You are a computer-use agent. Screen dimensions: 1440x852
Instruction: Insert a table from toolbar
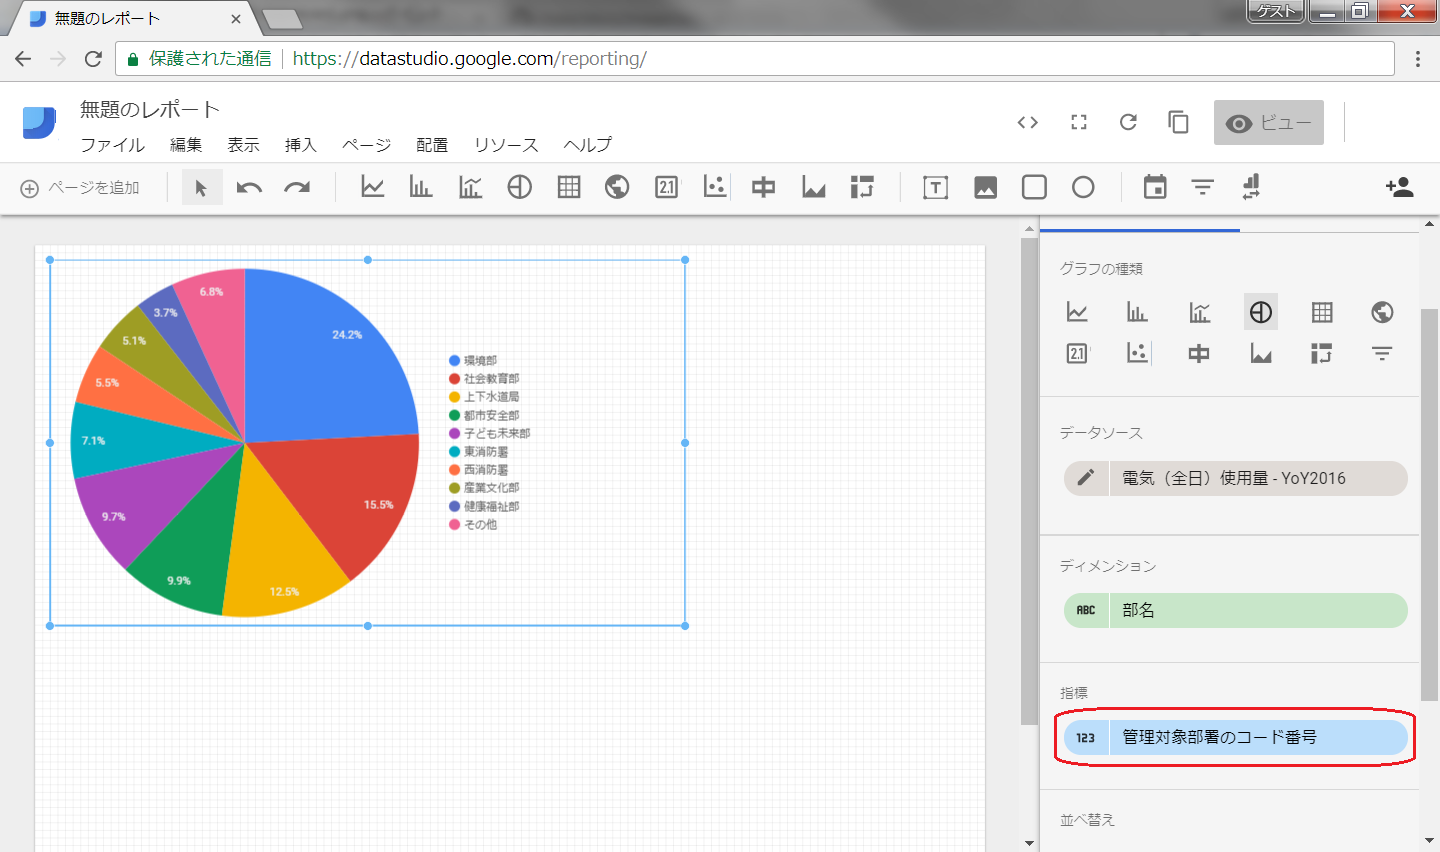[569, 187]
